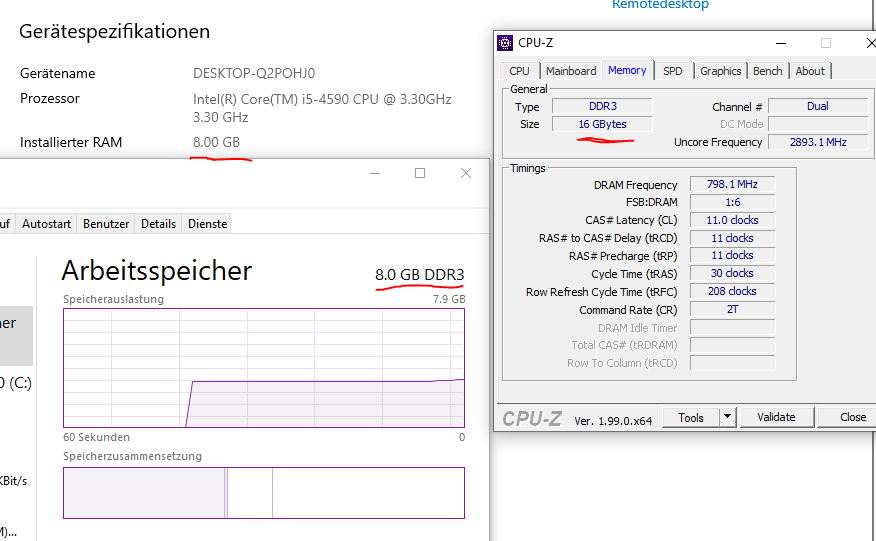Click the Uncore Frequency value 2893.1 MHz
The height and width of the screenshot is (541, 876).
pyautogui.click(x=817, y=142)
